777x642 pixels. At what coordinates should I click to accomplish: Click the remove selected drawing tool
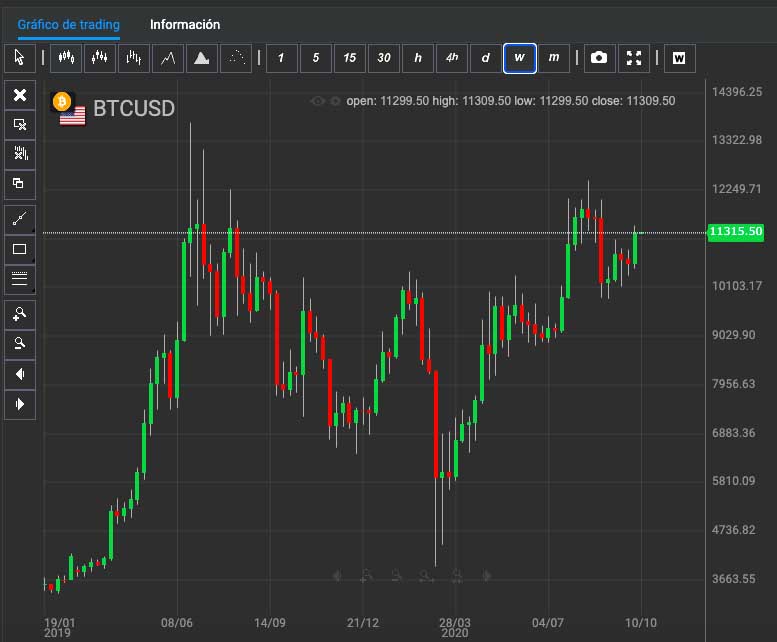click(20, 124)
